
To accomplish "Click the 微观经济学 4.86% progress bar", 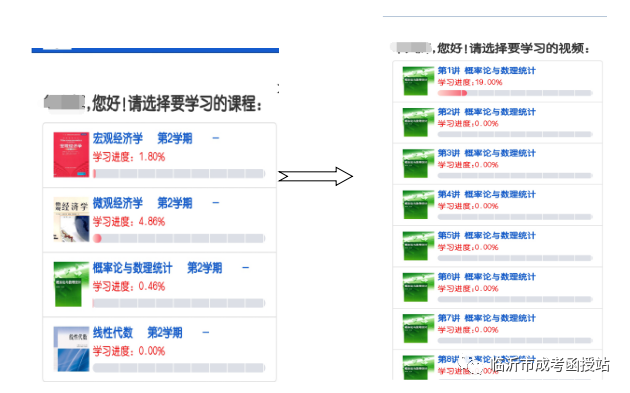I will point(179,238).
